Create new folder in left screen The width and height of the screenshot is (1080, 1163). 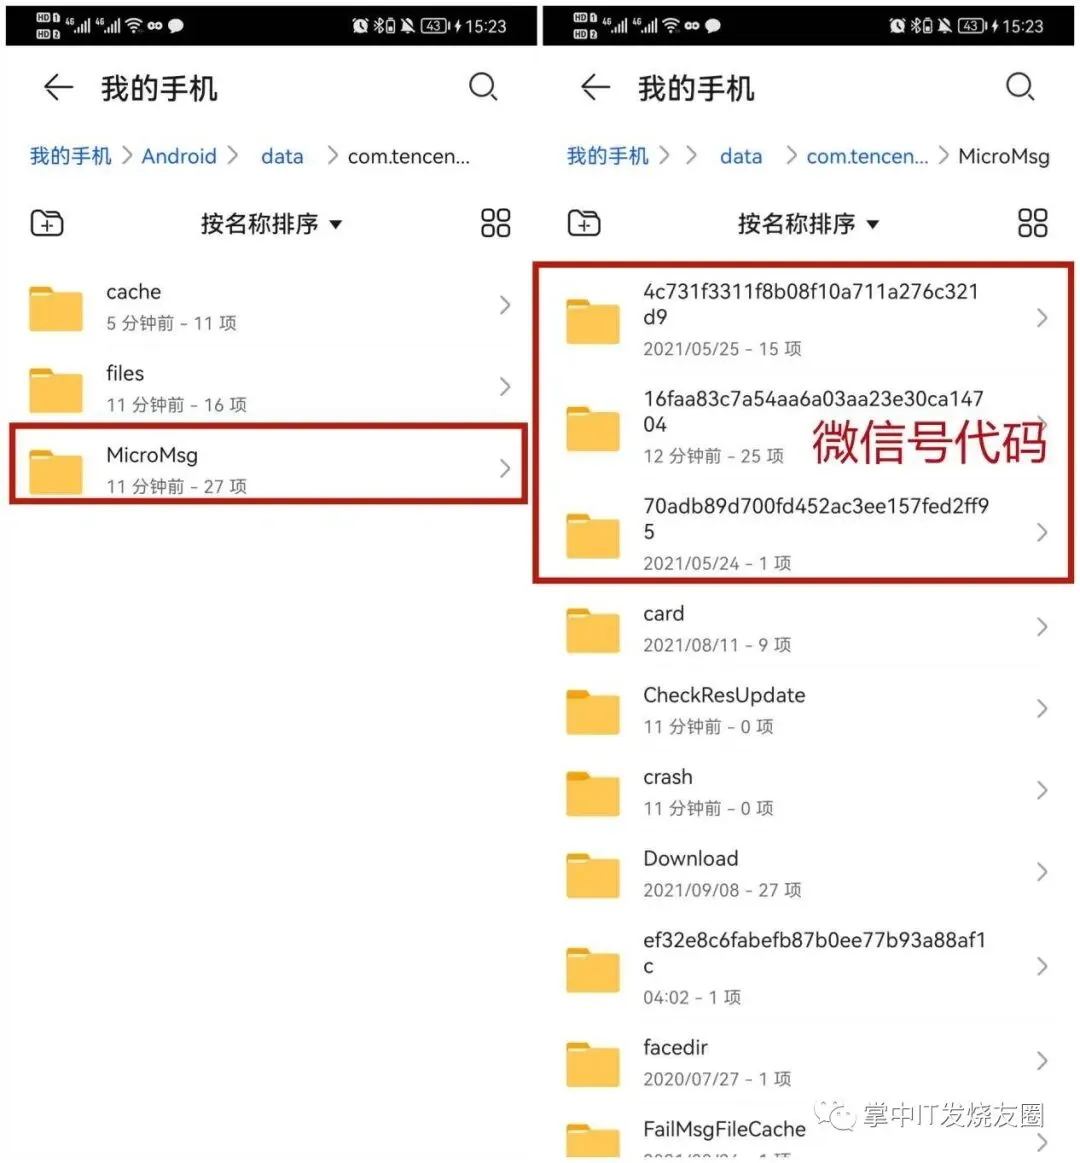point(47,223)
